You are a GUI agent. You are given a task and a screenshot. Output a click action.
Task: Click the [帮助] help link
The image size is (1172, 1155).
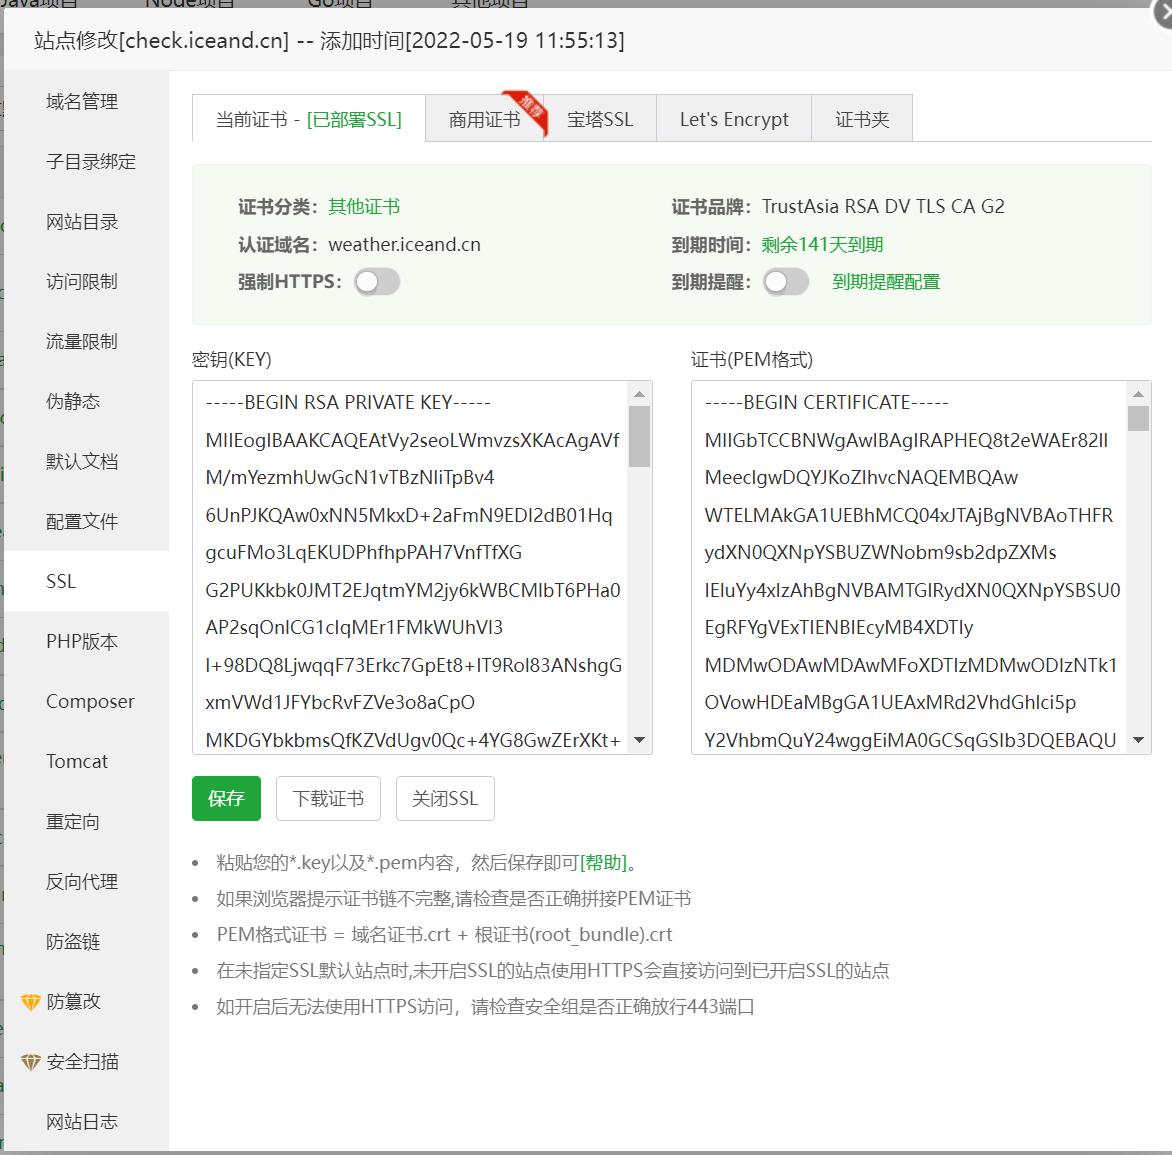pyautogui.click(x=603, y=862)
